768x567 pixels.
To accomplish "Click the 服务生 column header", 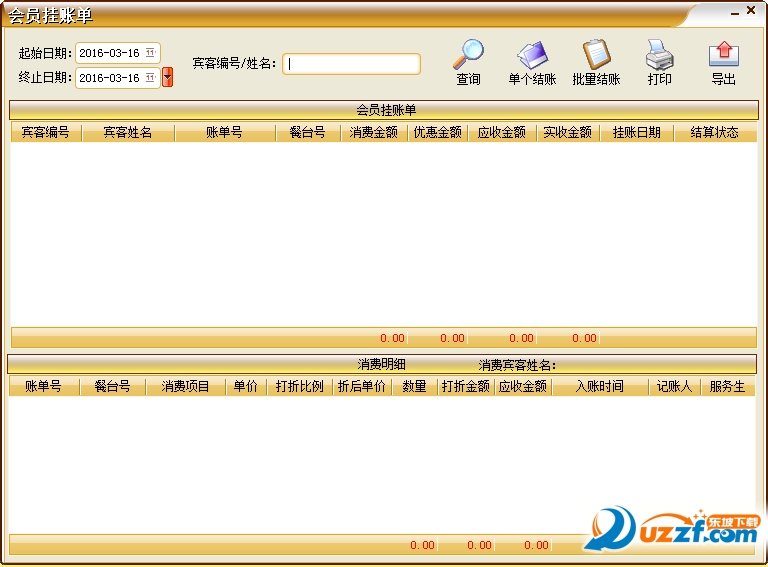I will 727,386.
